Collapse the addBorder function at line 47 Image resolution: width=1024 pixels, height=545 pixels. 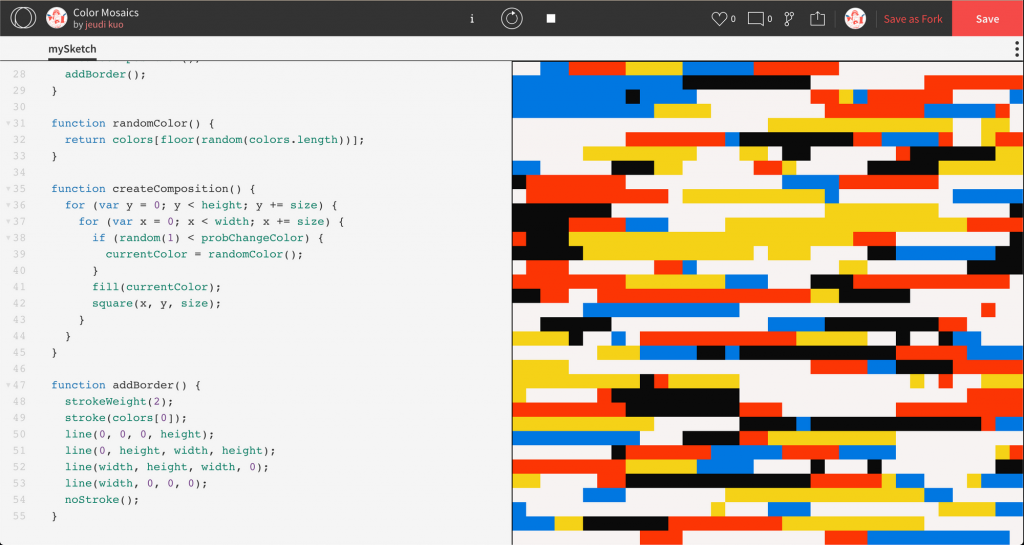tap(8, 385)
